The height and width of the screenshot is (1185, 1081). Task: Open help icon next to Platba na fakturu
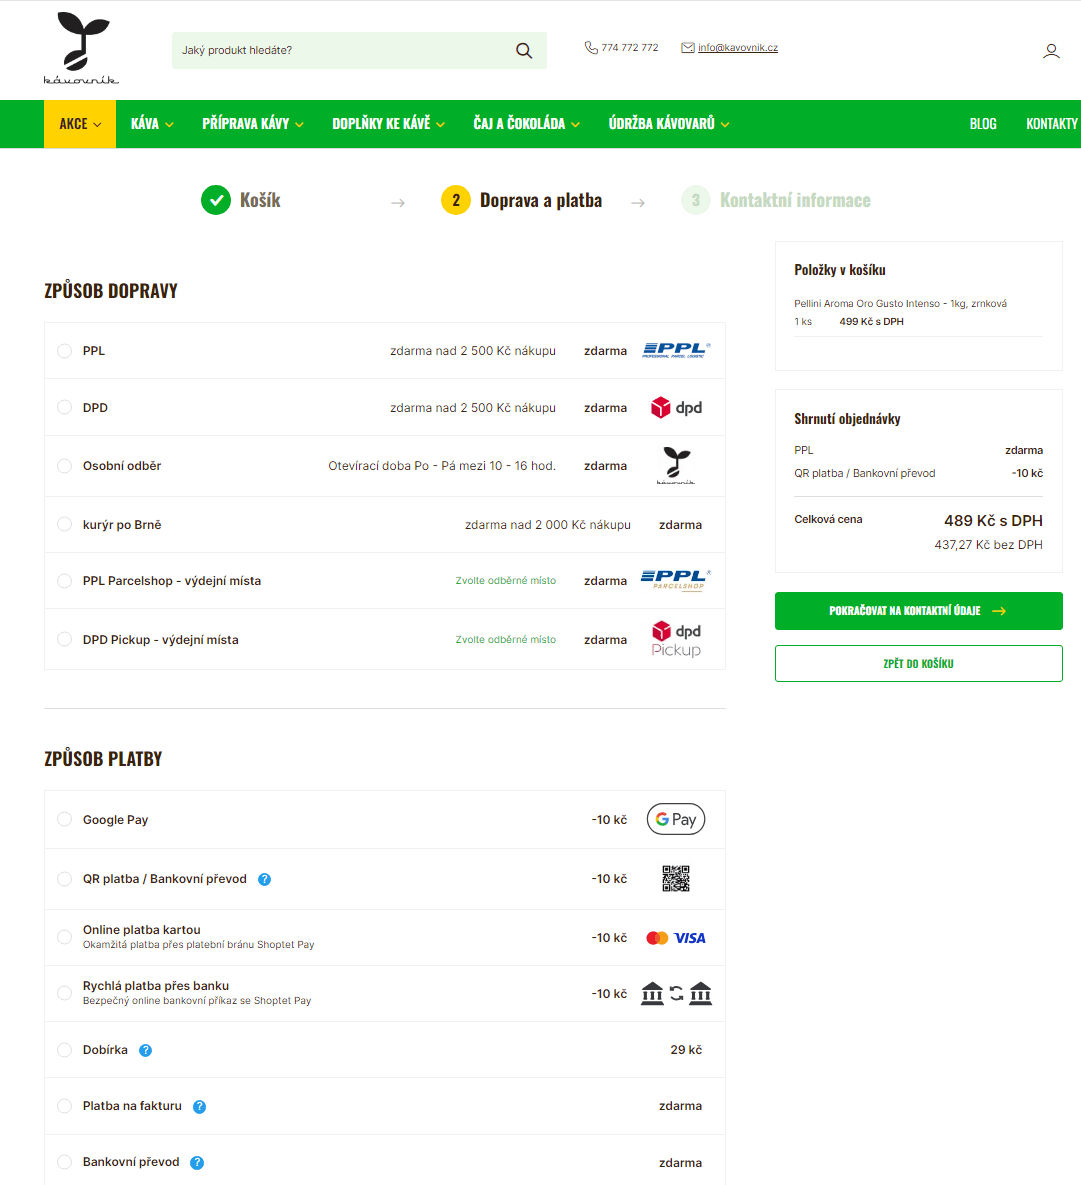coord(200,1106)
